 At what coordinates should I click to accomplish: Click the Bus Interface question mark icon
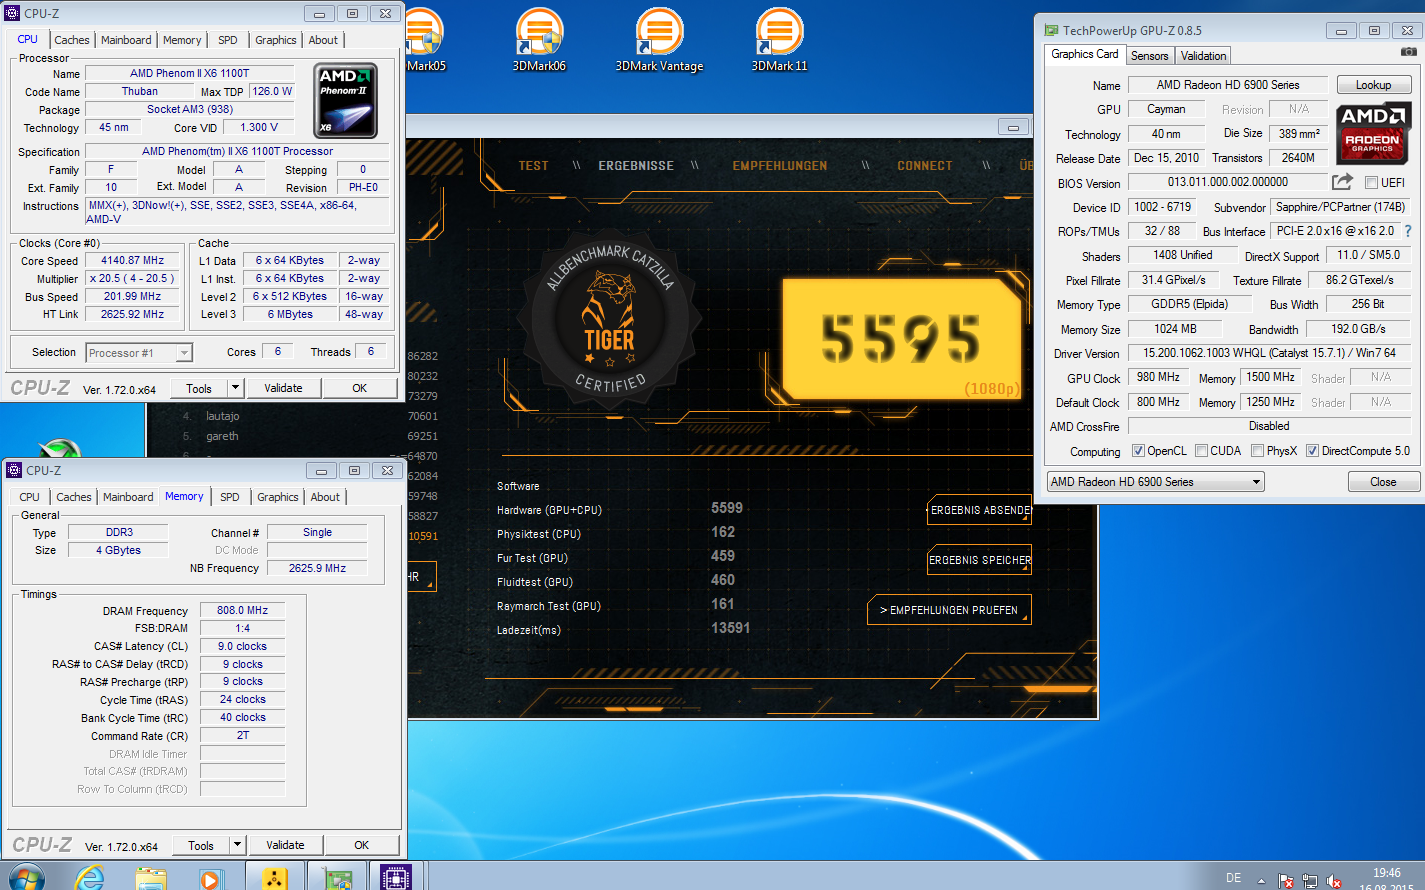point(1408,231)
